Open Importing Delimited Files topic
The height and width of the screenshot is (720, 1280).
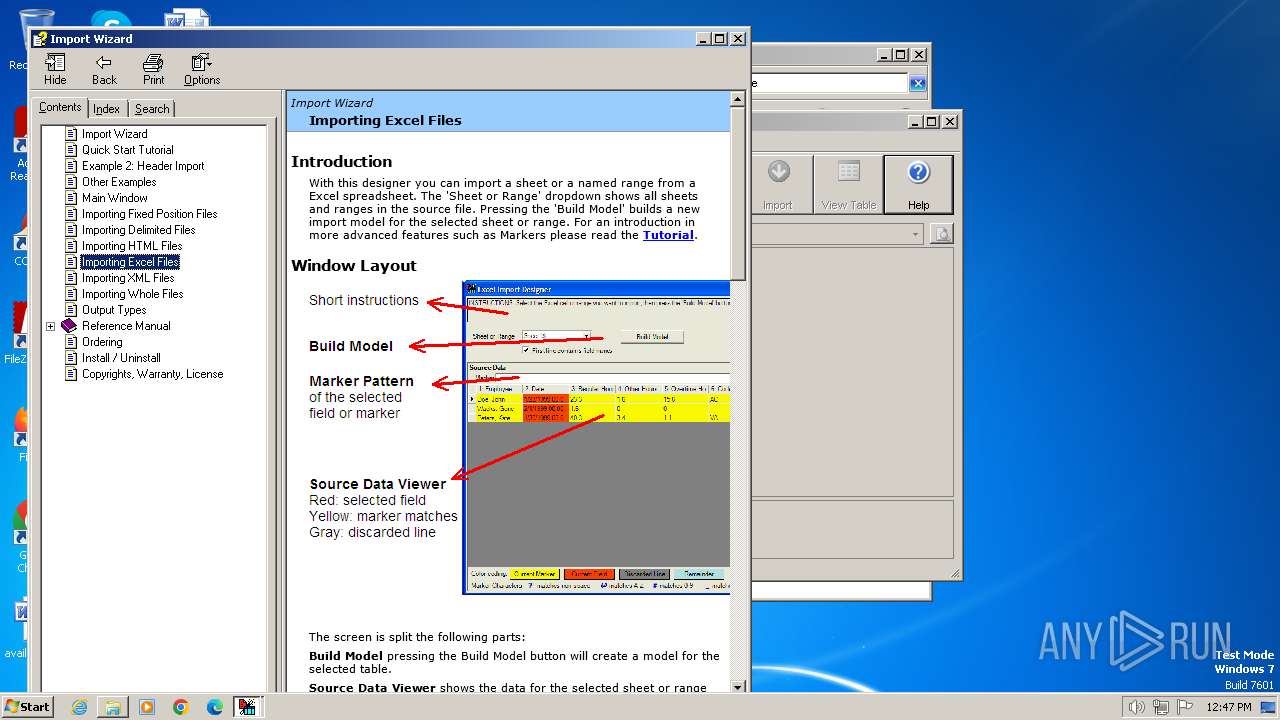pyautogui.click(x=138, y=230)
